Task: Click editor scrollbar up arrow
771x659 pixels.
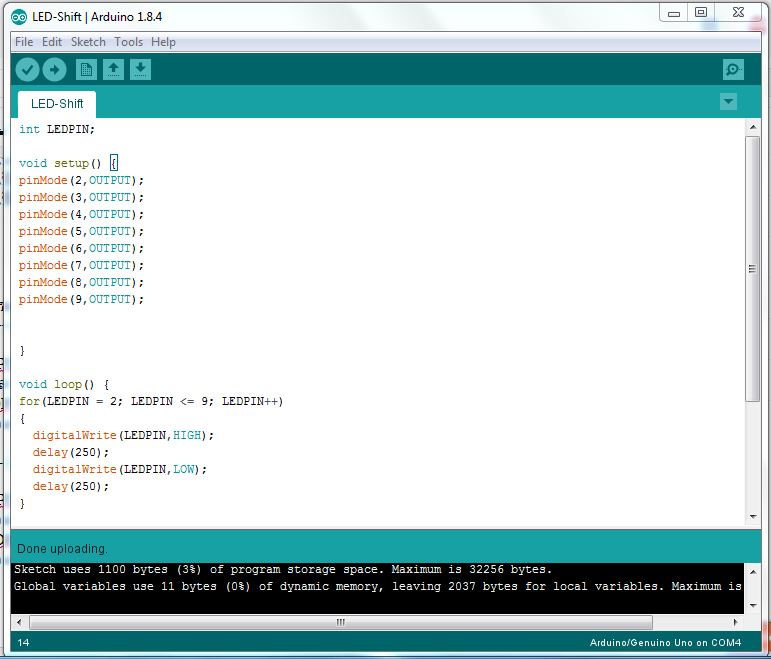Action: point(753,127)
